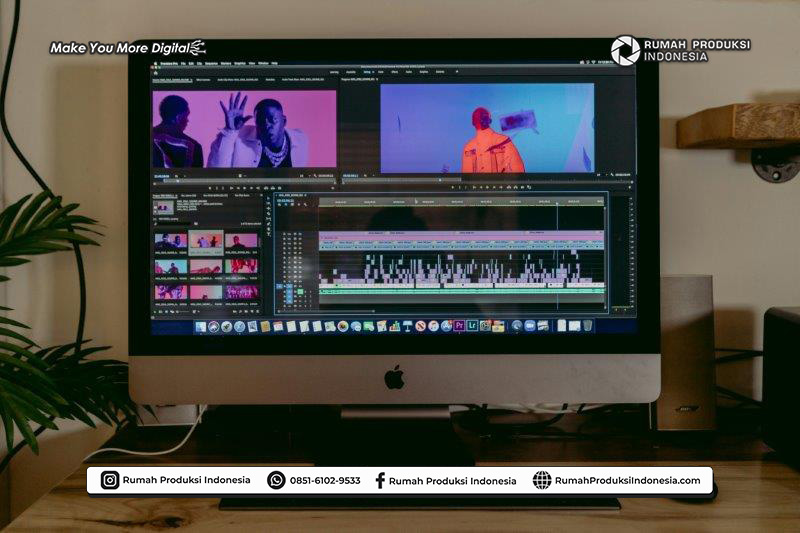Click the Source monitor video preview
This screenshot has height=533, width=800.
tap(244, 130)
